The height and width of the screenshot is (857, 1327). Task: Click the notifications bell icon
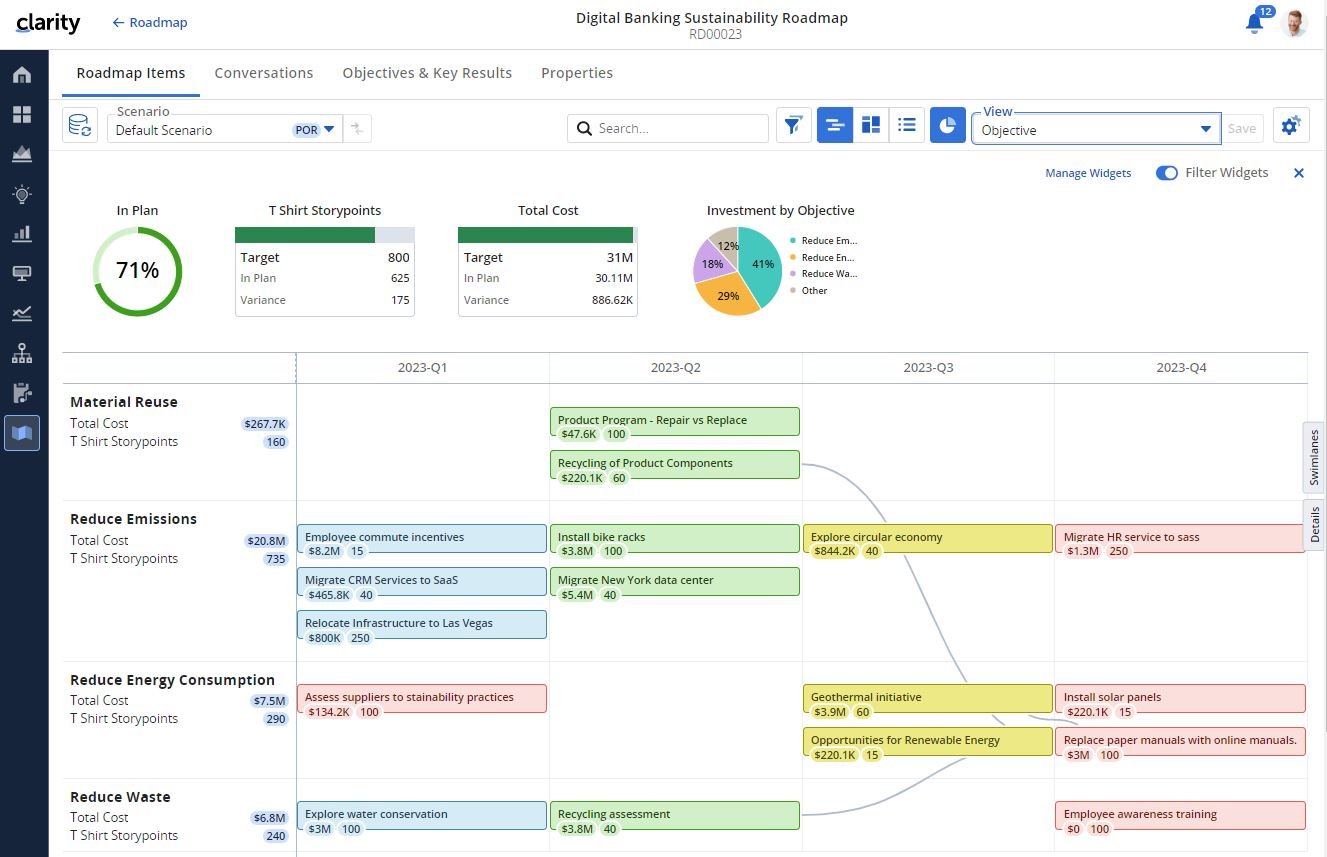[1254, 24]
